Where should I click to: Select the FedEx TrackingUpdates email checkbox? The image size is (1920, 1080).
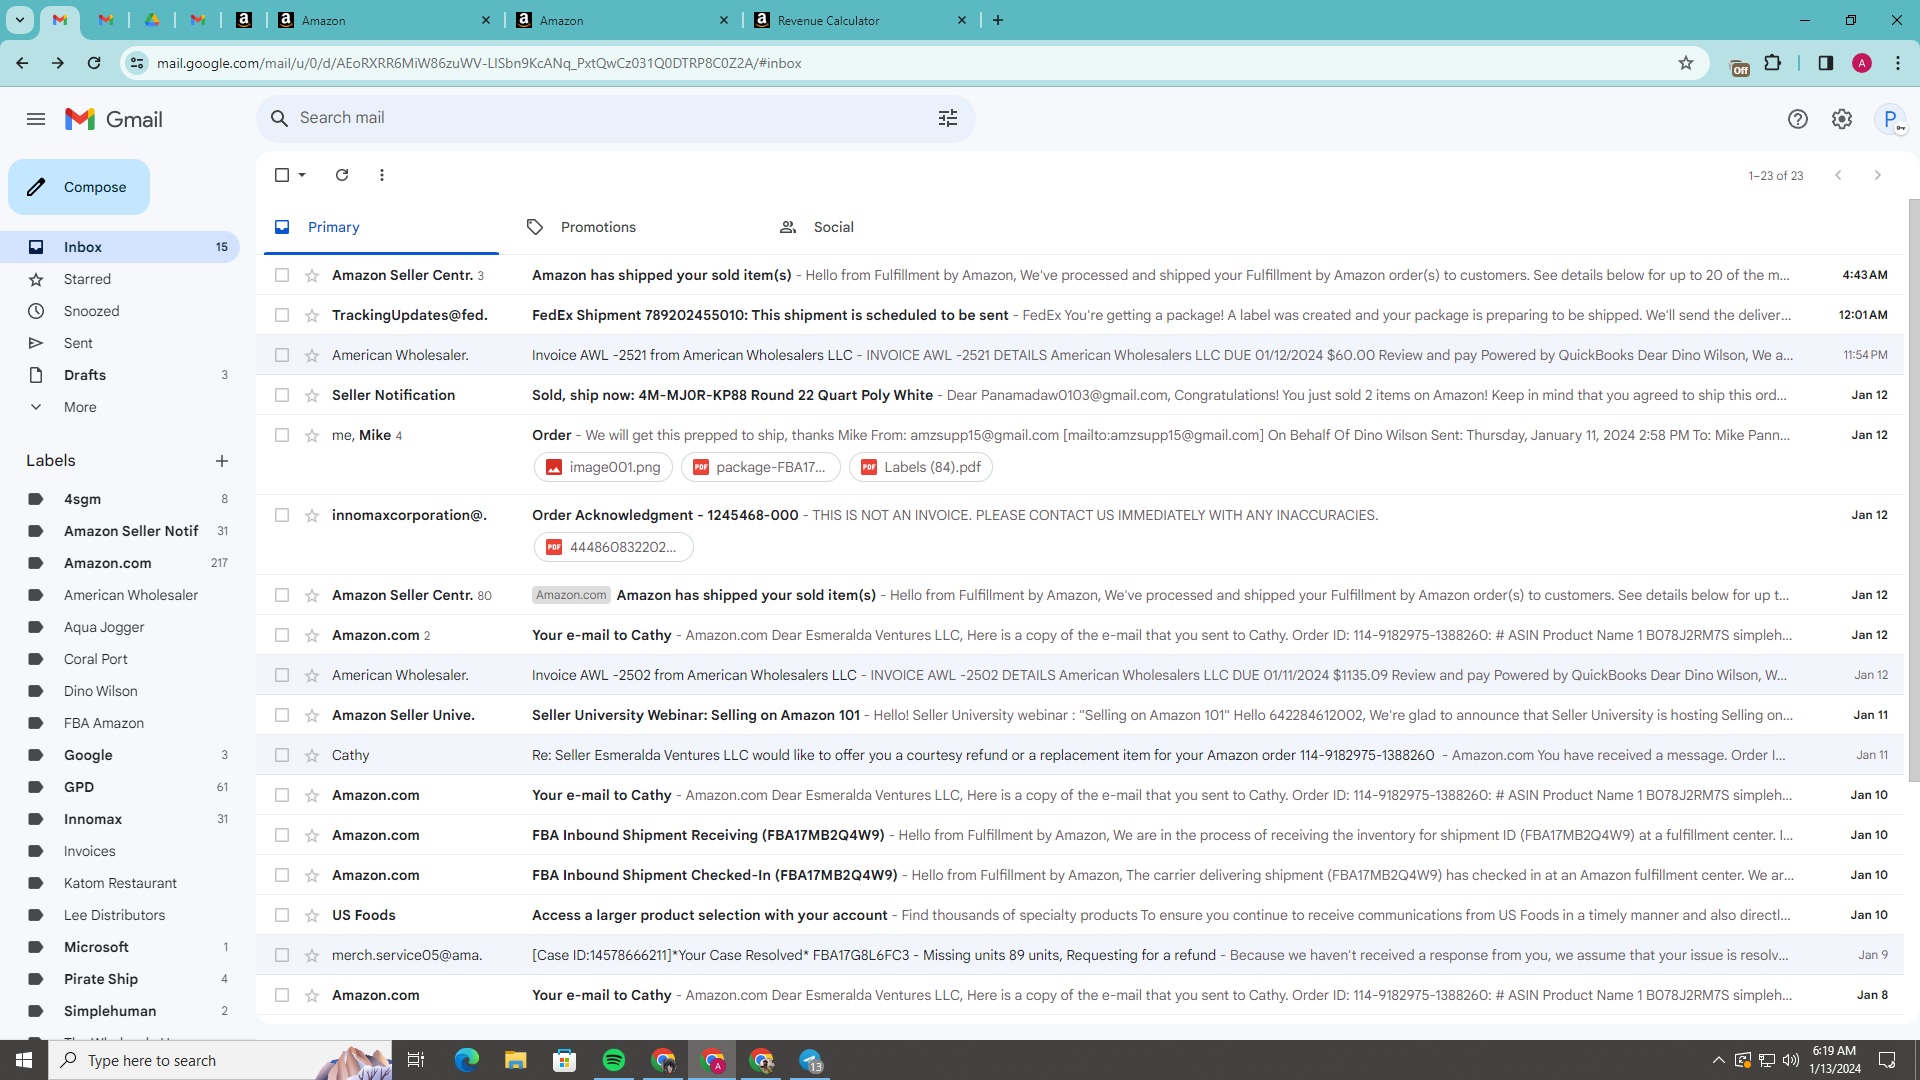[x=282, y=315]
